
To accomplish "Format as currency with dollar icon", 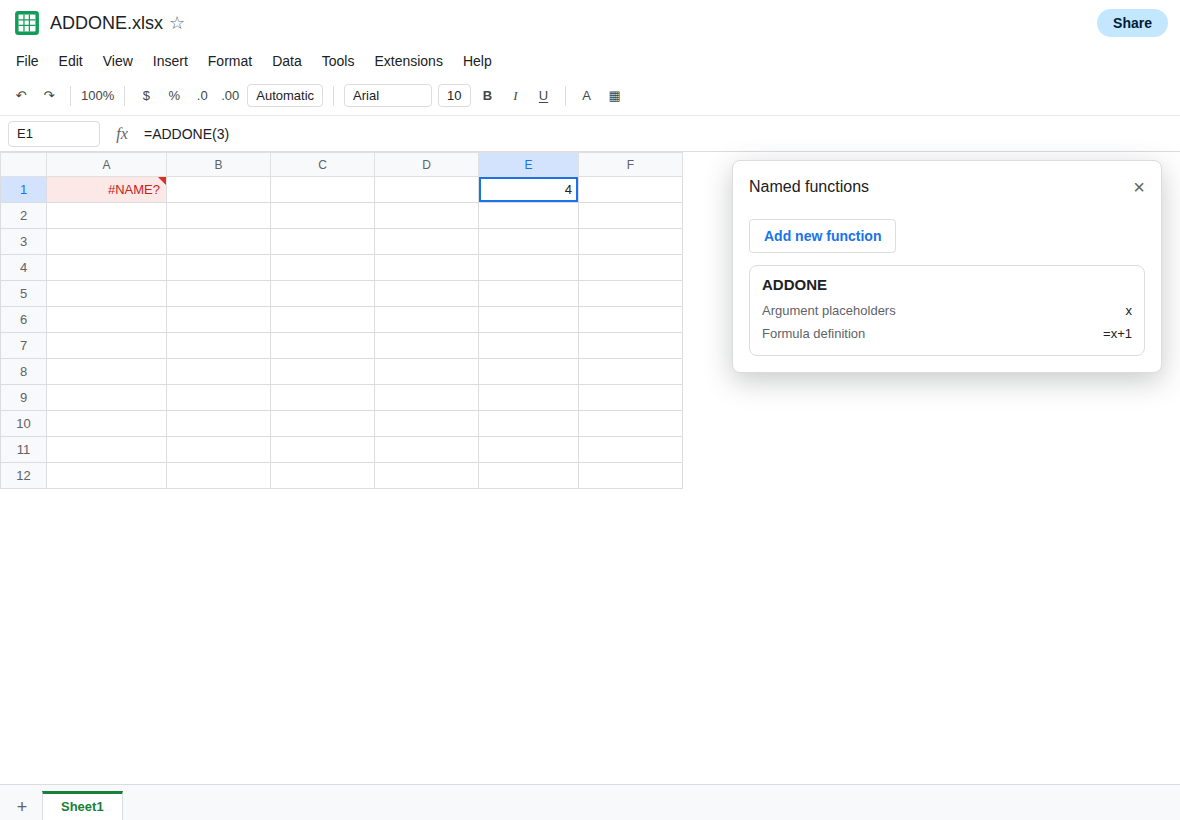I will (x=146, y=96).
